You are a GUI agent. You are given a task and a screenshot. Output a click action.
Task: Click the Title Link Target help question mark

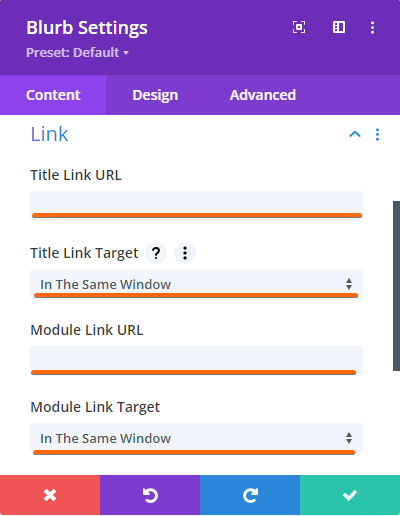[156, 253]
